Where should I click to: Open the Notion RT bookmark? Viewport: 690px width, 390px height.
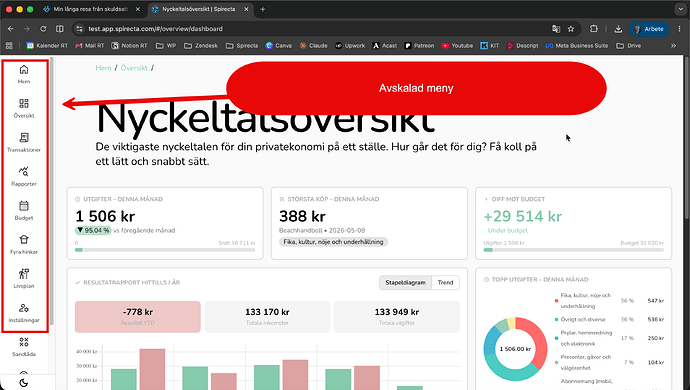[129, 45]
